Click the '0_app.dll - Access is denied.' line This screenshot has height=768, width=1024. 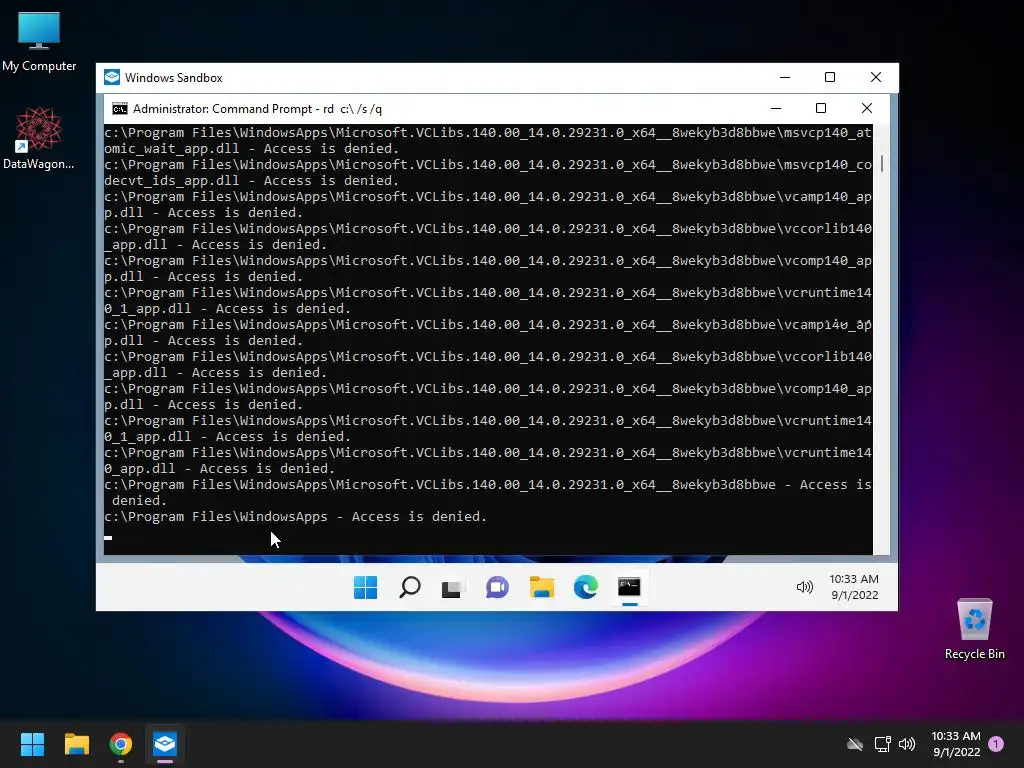pyautogui.click(x=219, y=469)
